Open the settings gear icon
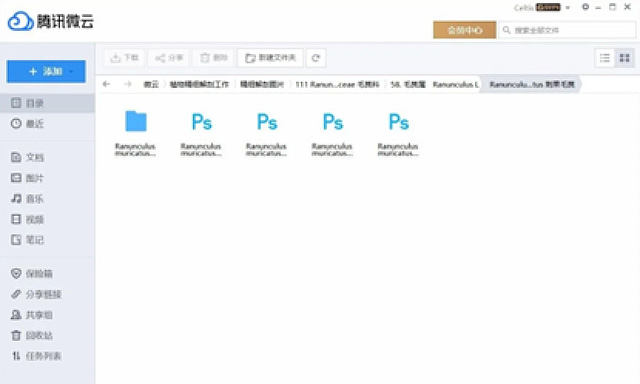 pyautogui.click(x=585, y=7)
